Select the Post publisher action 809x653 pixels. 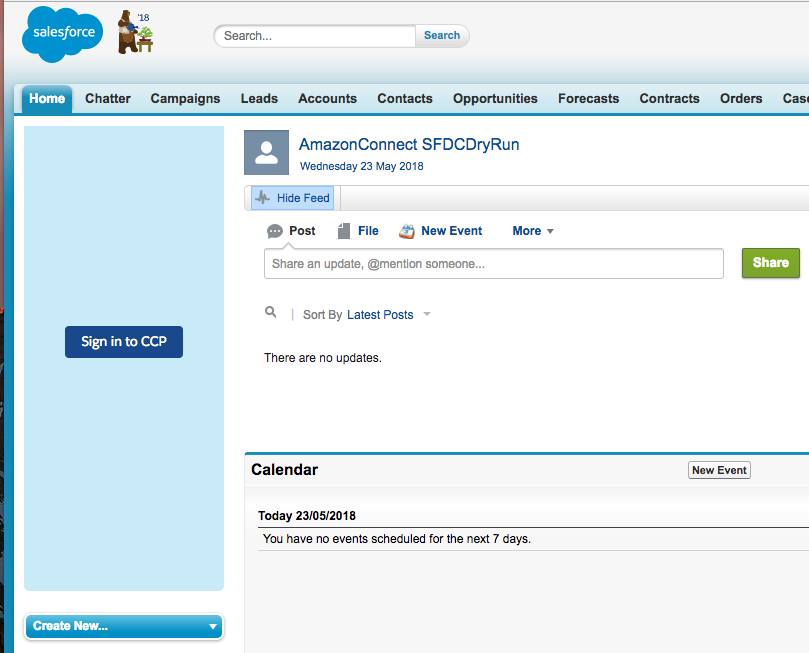pos(302,231)
